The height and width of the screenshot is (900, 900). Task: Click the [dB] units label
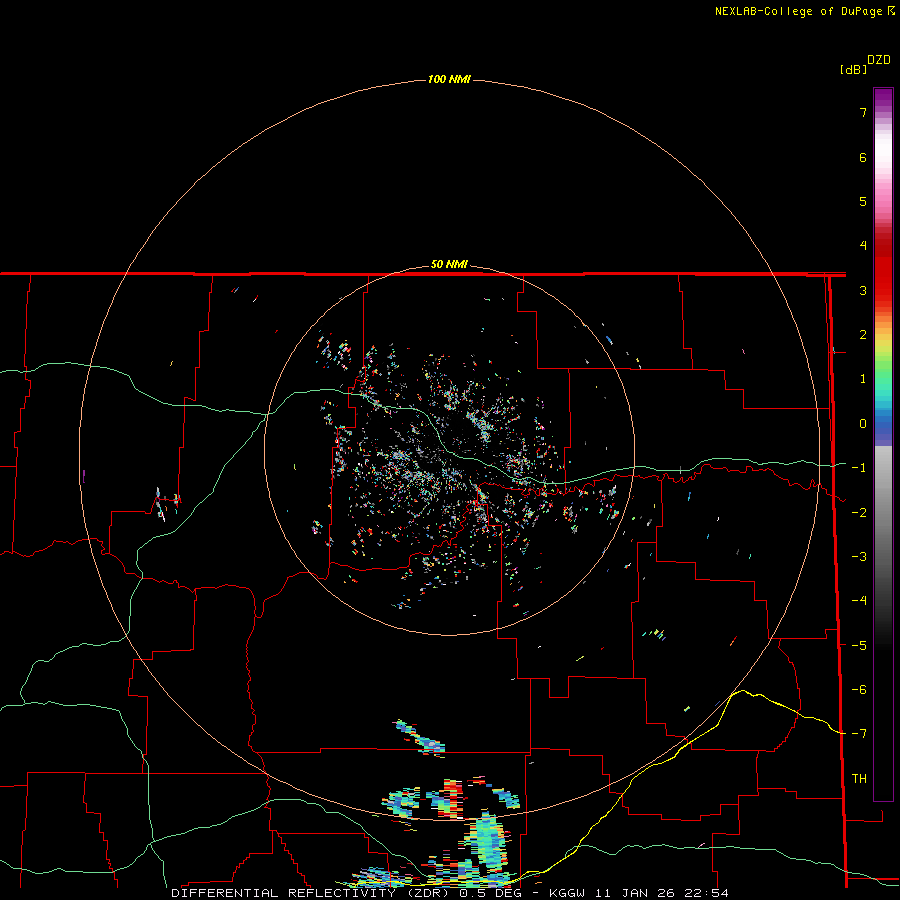click(853, 69)
